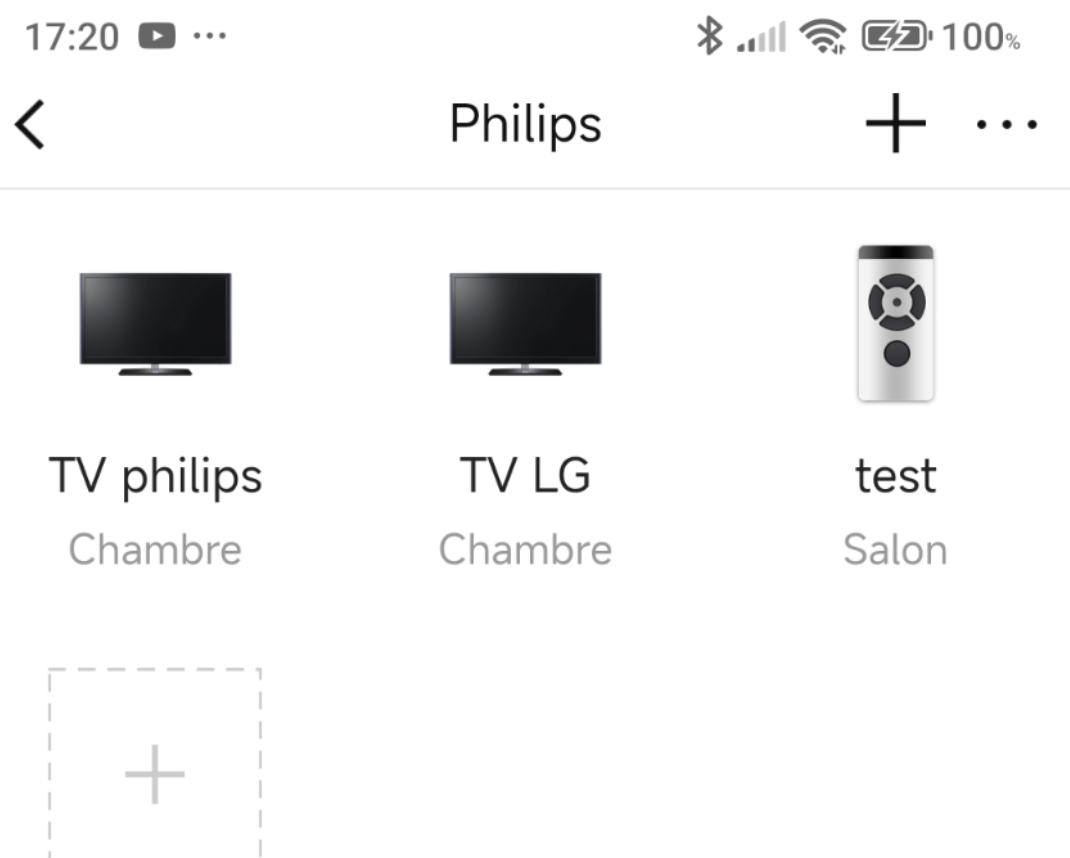Tap the gray plus inside dashed box
Screen dimensions: 1070x858
[155, 773]
